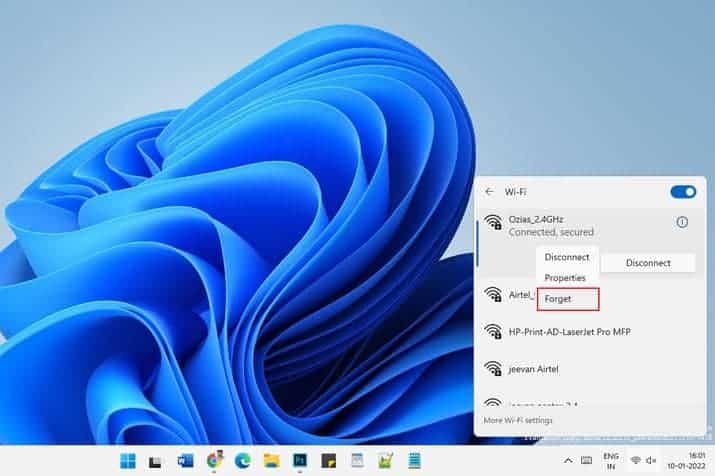Click the ENG IN language indicator
715x476 pixels.
click(x=610, y=461)
